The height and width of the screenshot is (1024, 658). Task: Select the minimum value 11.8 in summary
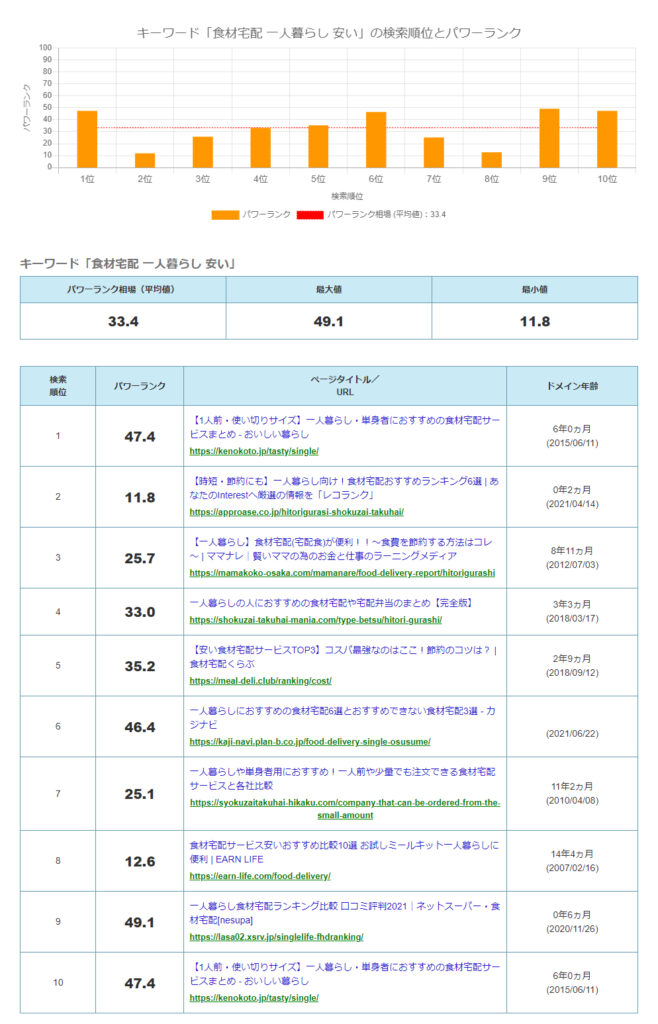[x=535, y=321]
